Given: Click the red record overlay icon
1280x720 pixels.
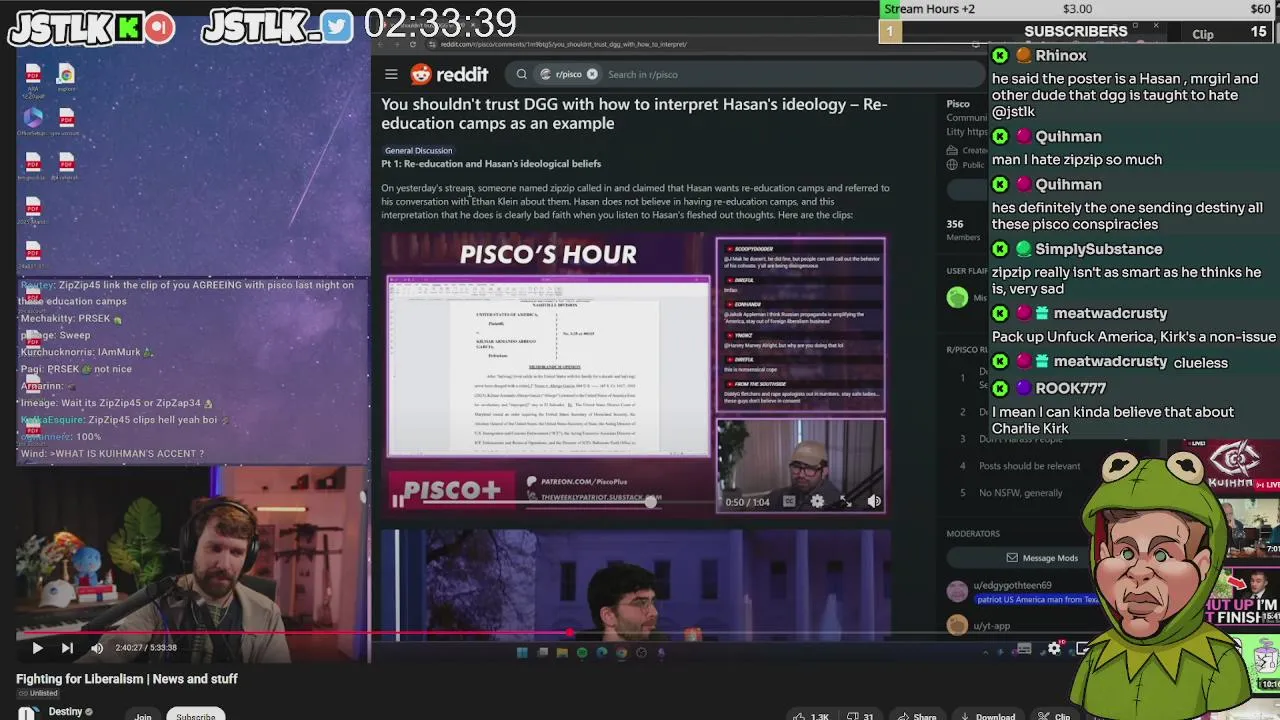Looking at the screenshot, I should pos(159,28).
